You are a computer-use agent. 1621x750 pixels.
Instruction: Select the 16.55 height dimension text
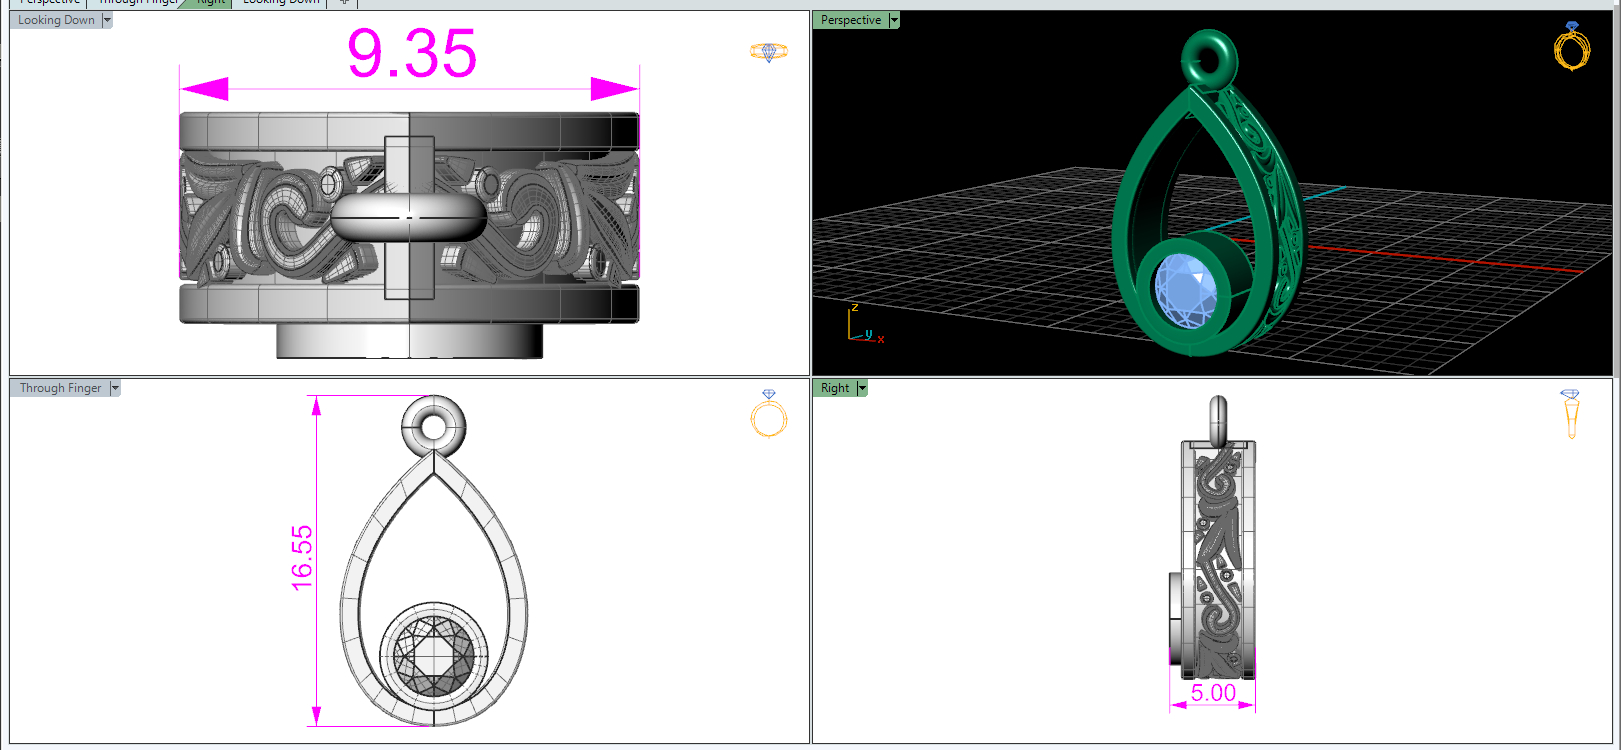(x=302, y=558)
